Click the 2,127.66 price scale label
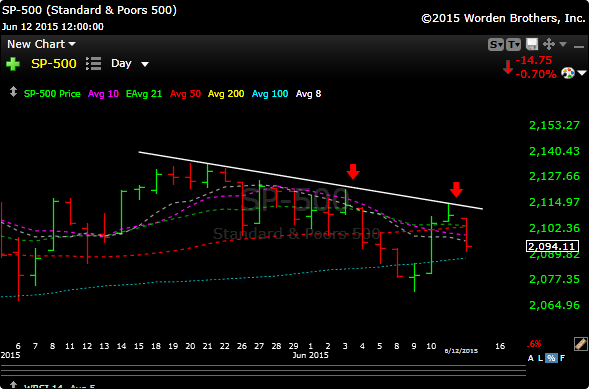The image size is (589, 389). coord(554,176)
